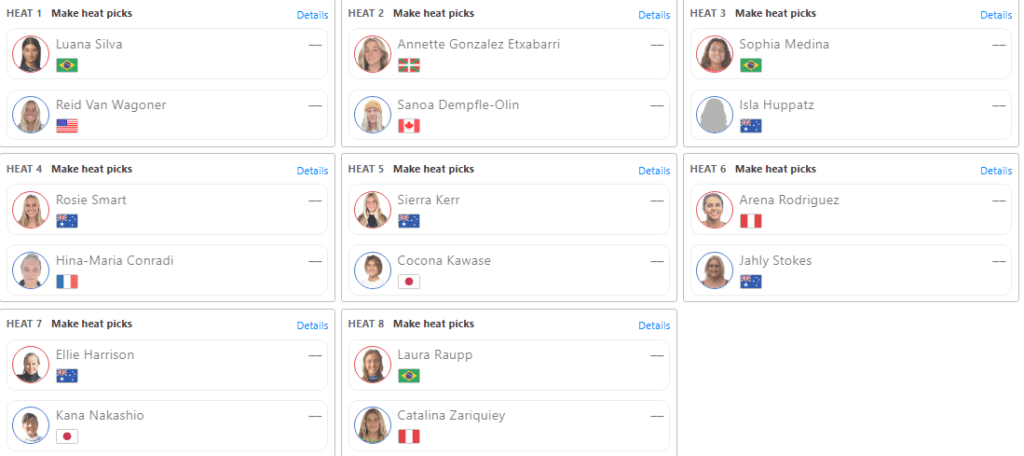The image size is (1024, 456).
Task: Pick Sierra Kerr in Heat 5
Action: pyautogui.click(x=509, y=209)
